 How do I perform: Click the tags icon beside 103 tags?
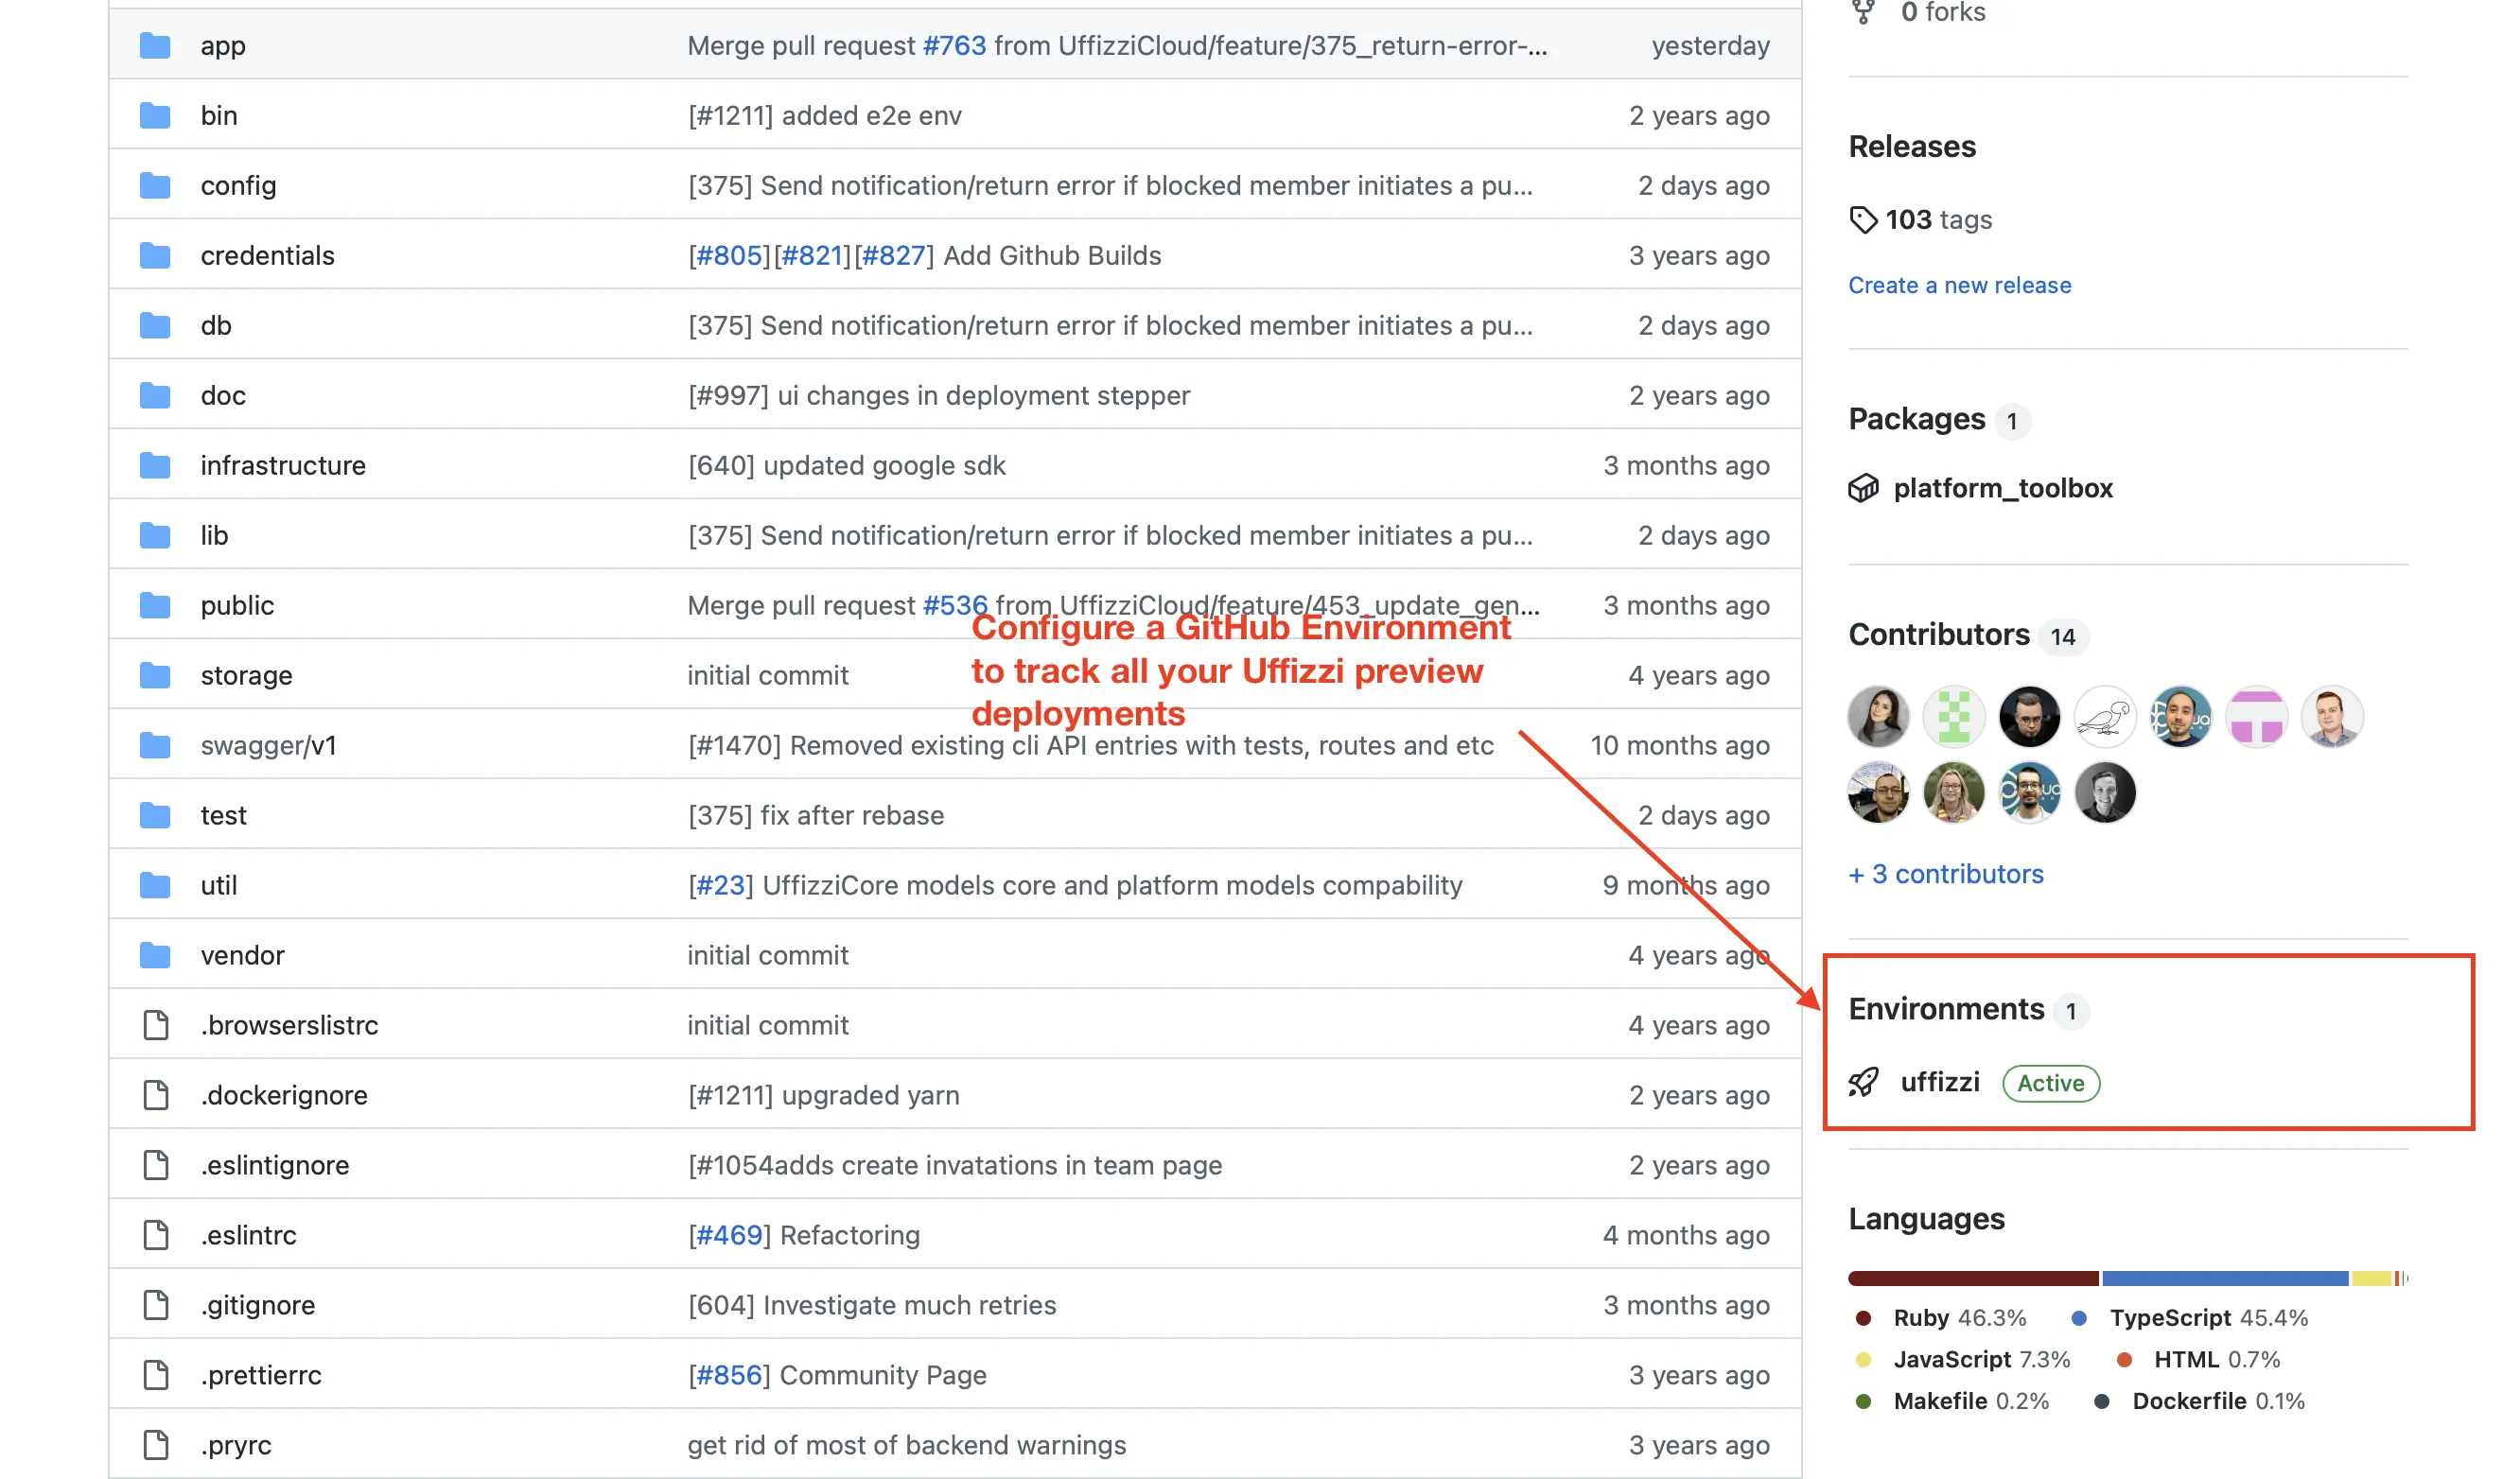(1863, 219)
